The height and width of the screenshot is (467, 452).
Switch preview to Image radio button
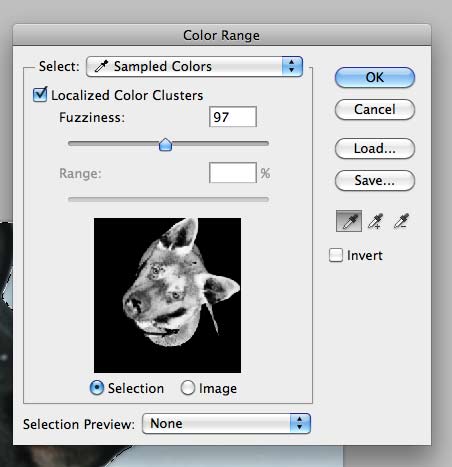(188, 388)
